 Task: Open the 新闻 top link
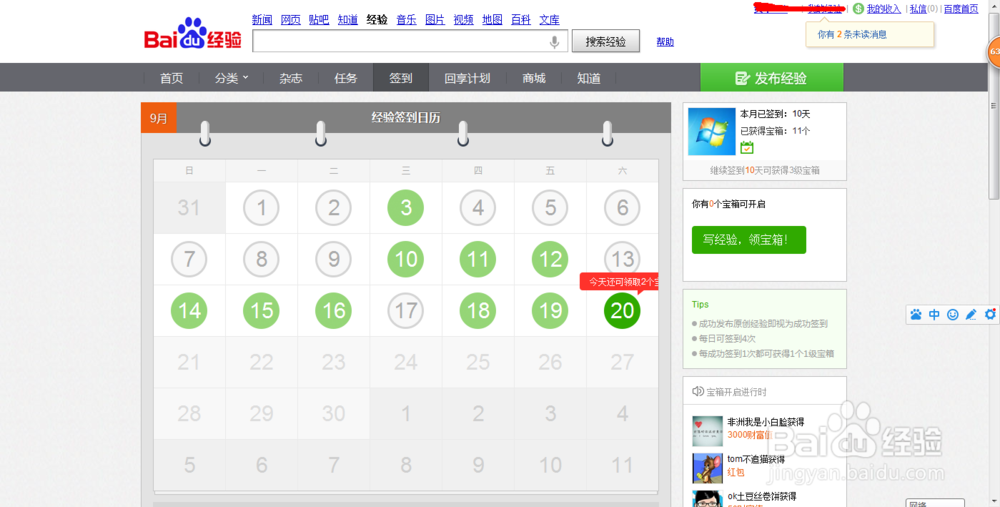coord(262,20)
